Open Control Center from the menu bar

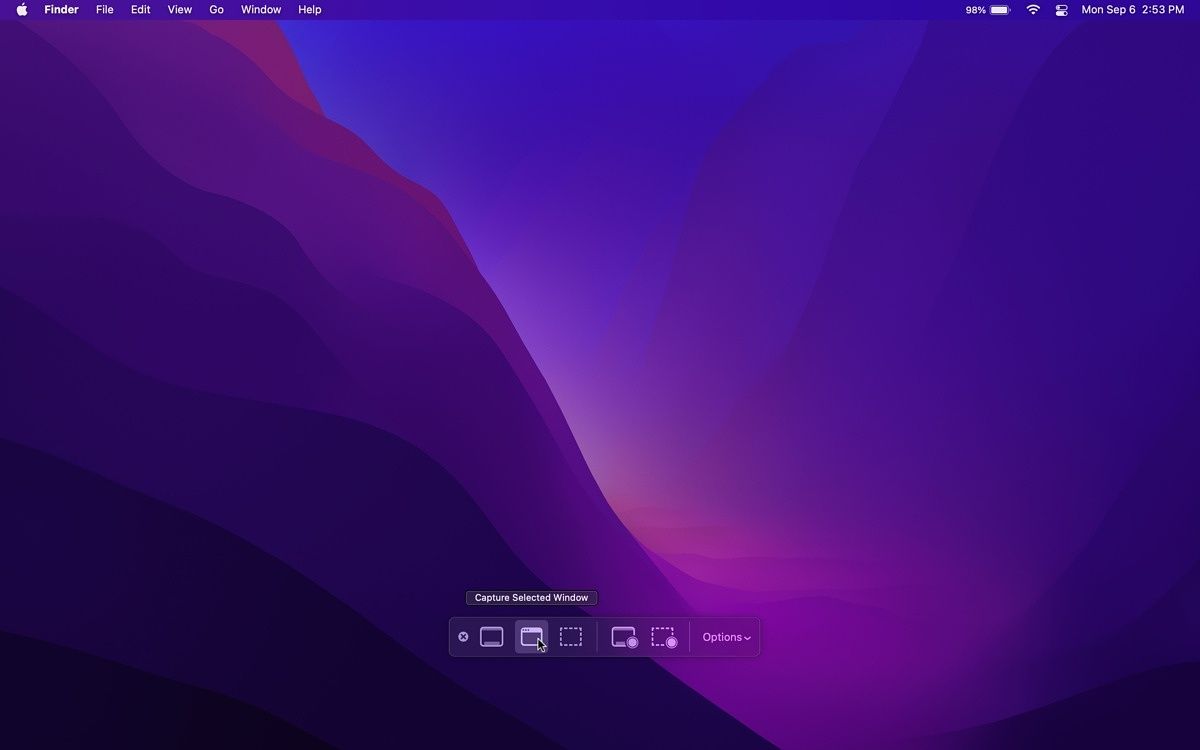[x=1061, y=9]
